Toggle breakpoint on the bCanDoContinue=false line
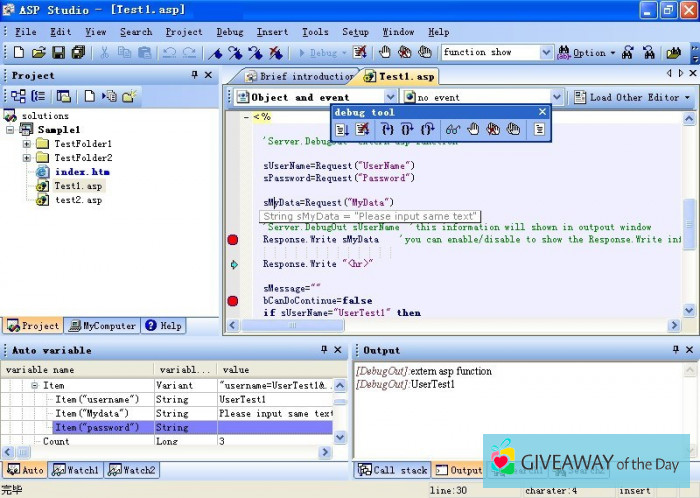The width and height of the screenshot is (700, 498). pyautogui.click(x=233, y=300)
